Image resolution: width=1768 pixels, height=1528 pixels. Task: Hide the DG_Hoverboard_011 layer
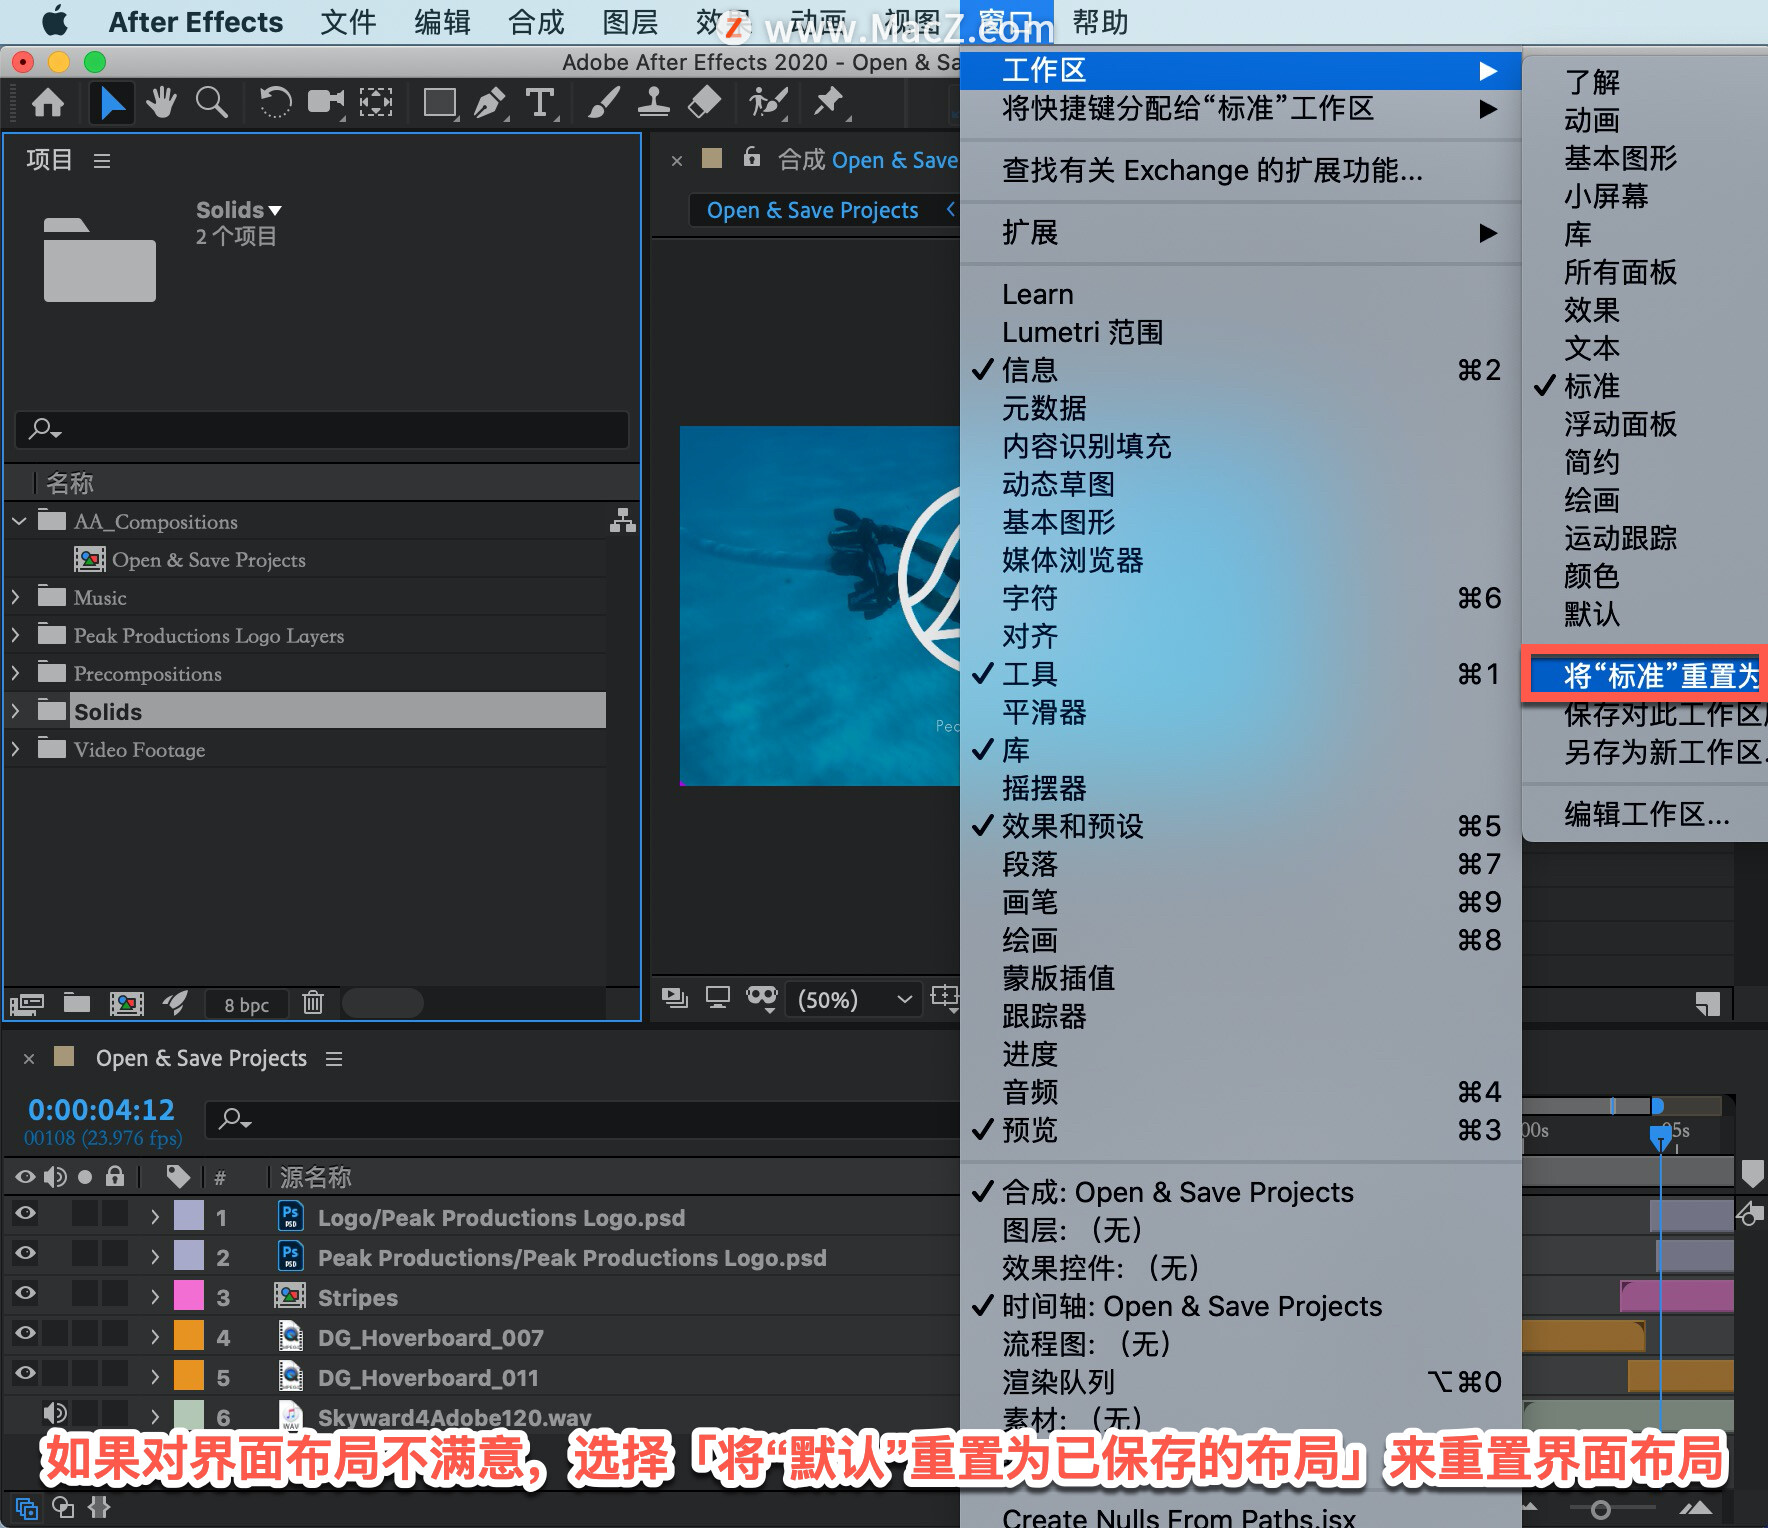pos(25,1373)
